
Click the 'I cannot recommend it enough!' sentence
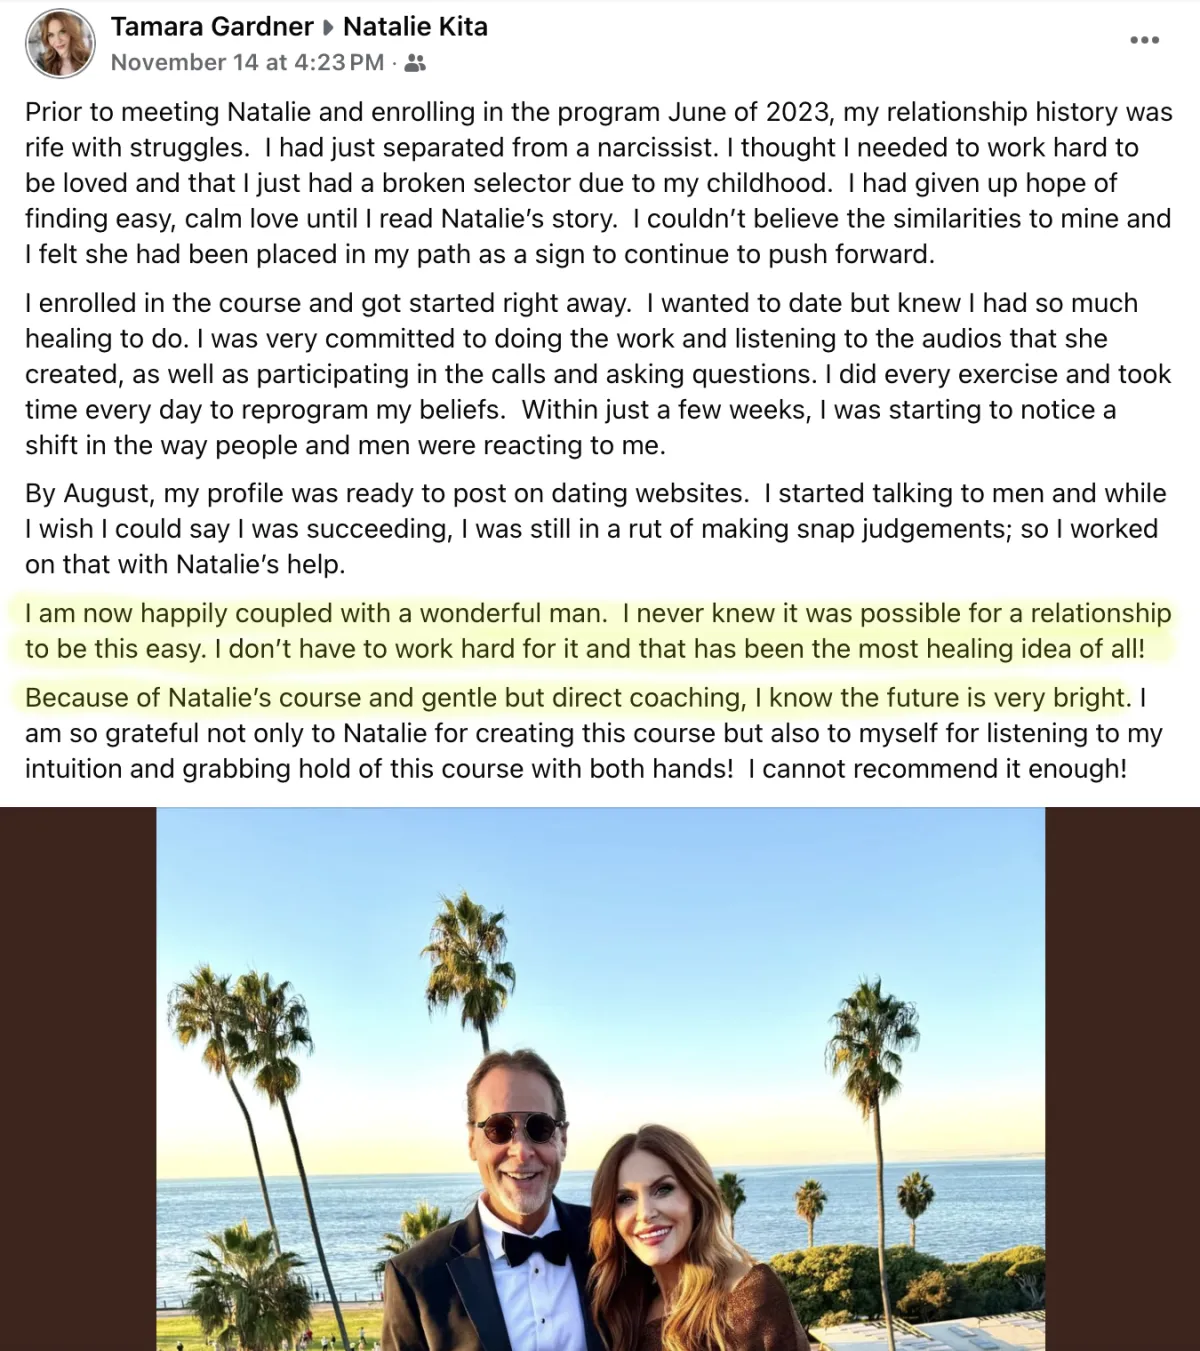[x=937, y=769]
